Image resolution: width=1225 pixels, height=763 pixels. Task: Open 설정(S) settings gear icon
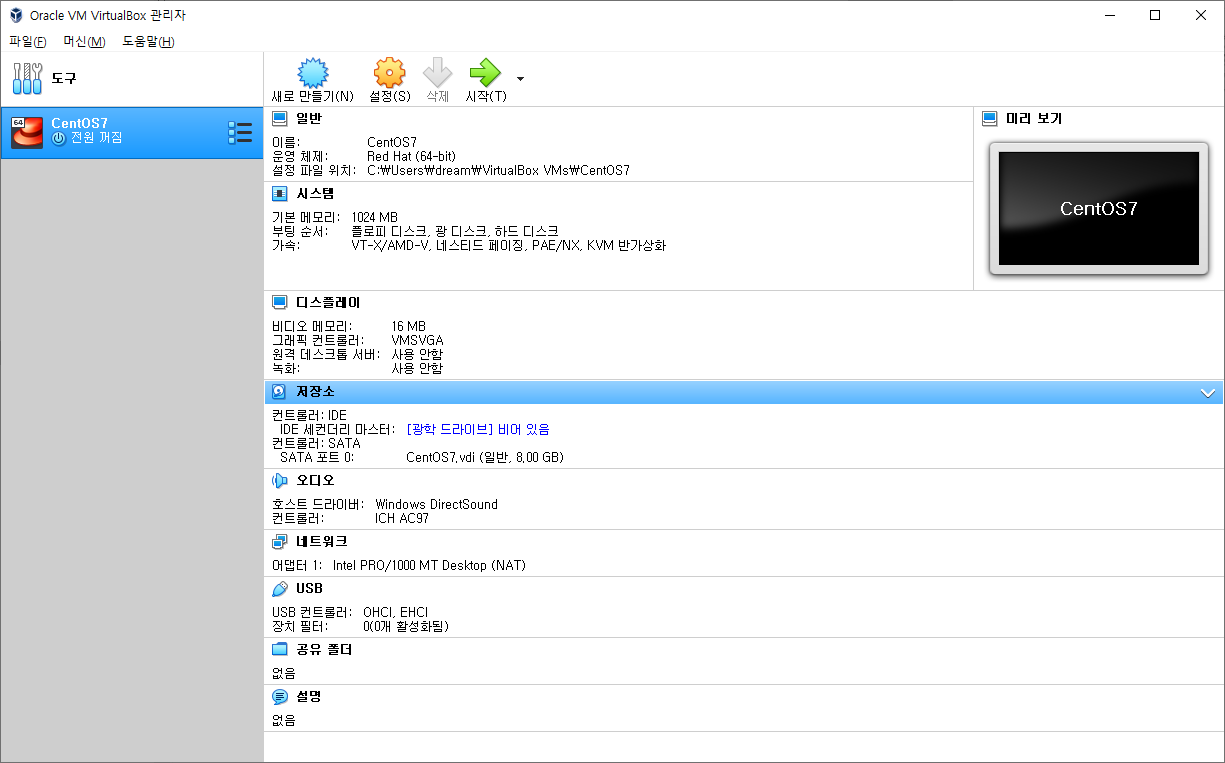389,73
